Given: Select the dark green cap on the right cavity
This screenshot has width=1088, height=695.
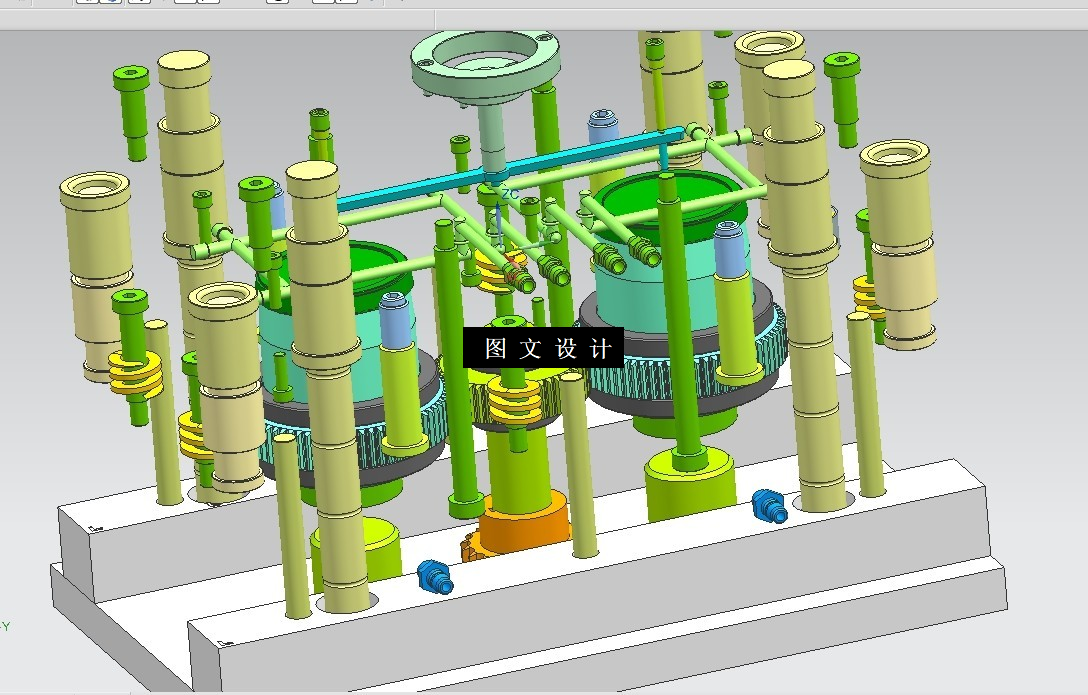Looking at the screenshot, I should click(x=672, y=199).
